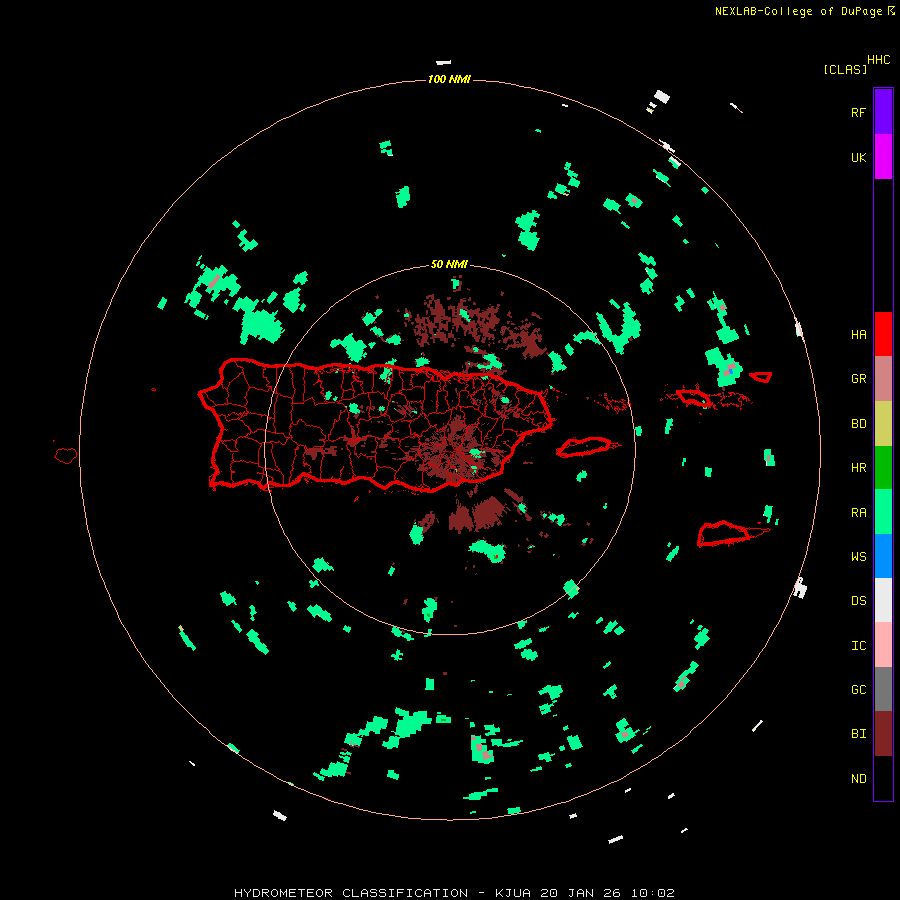This screenshot has width=900, height=900.
Task: Click the 100 NMI range ring label
Action: click(449, 79)
